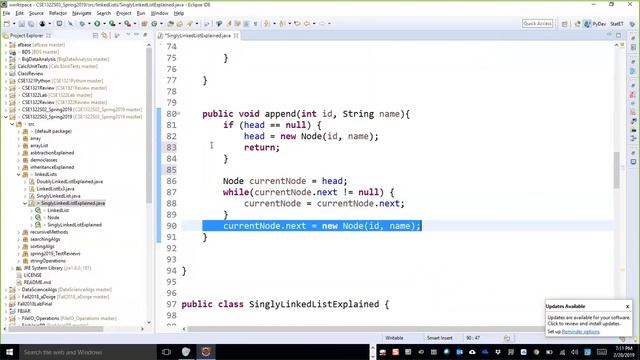
Task: Open the Run menu
Action: click(141, 13)
